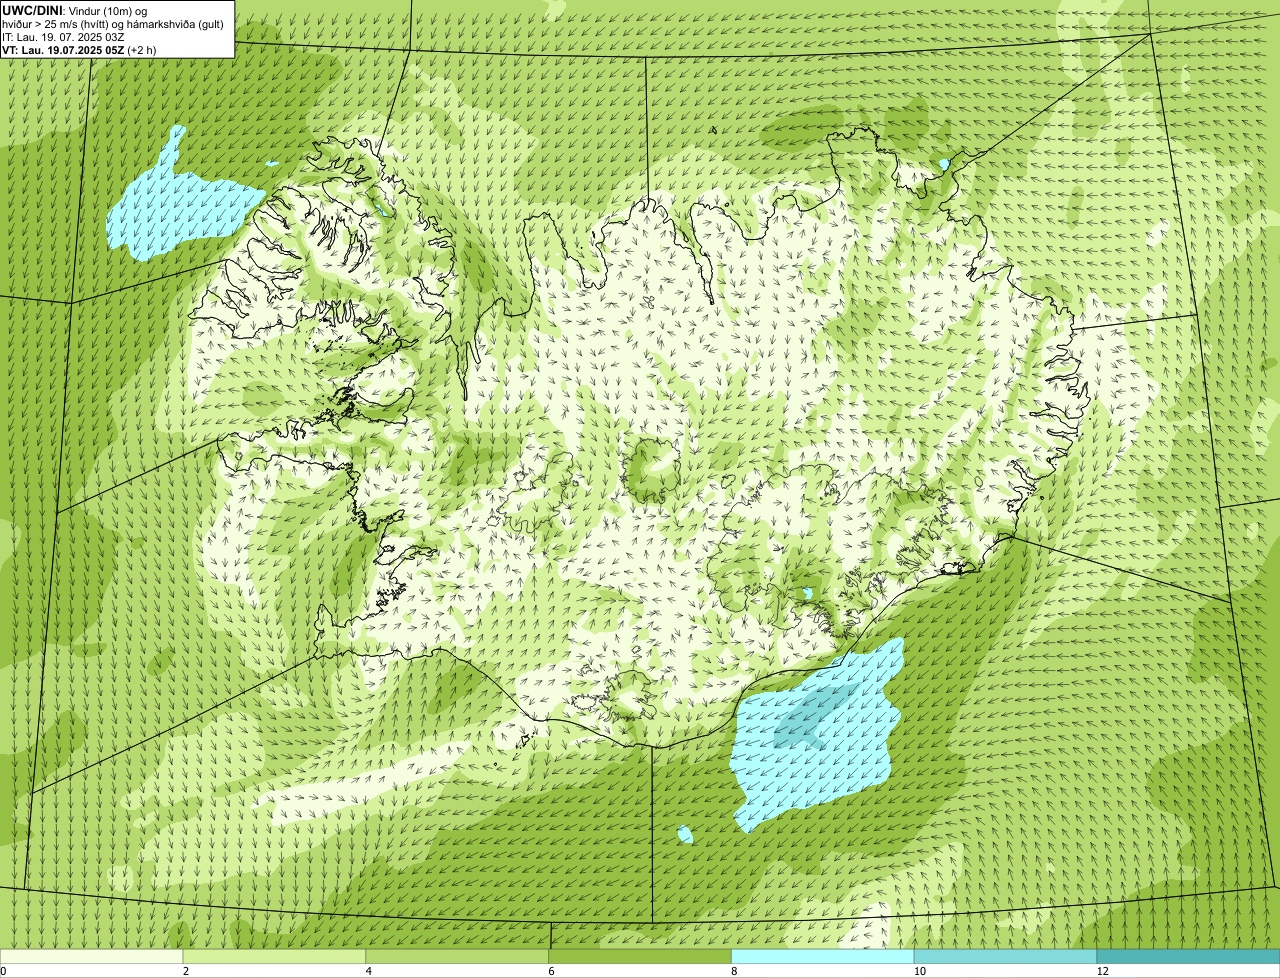Select the 4–6 m/s green color bar segment

pyautogui.click(x=458, y=957)
